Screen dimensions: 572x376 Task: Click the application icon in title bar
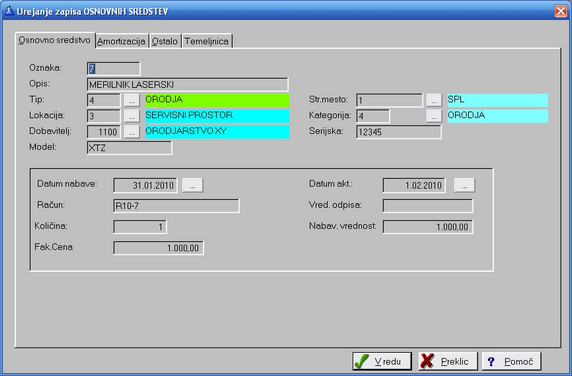coord(9,11)
